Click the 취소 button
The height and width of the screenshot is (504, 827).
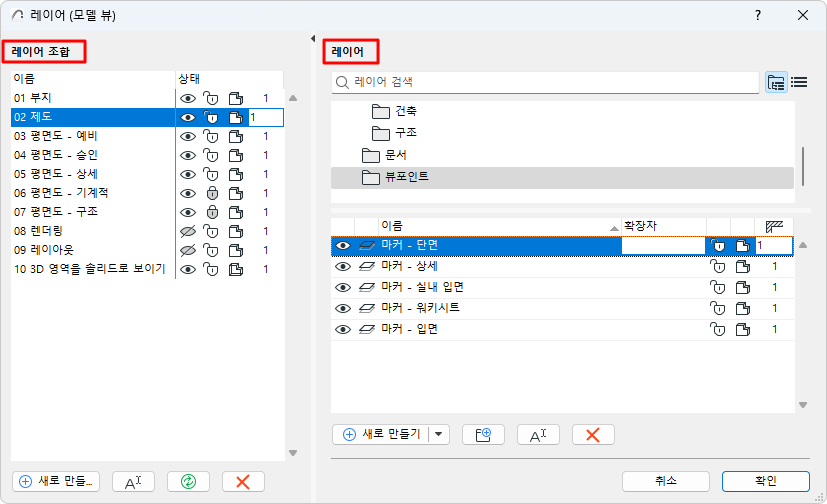pos(666,481)
